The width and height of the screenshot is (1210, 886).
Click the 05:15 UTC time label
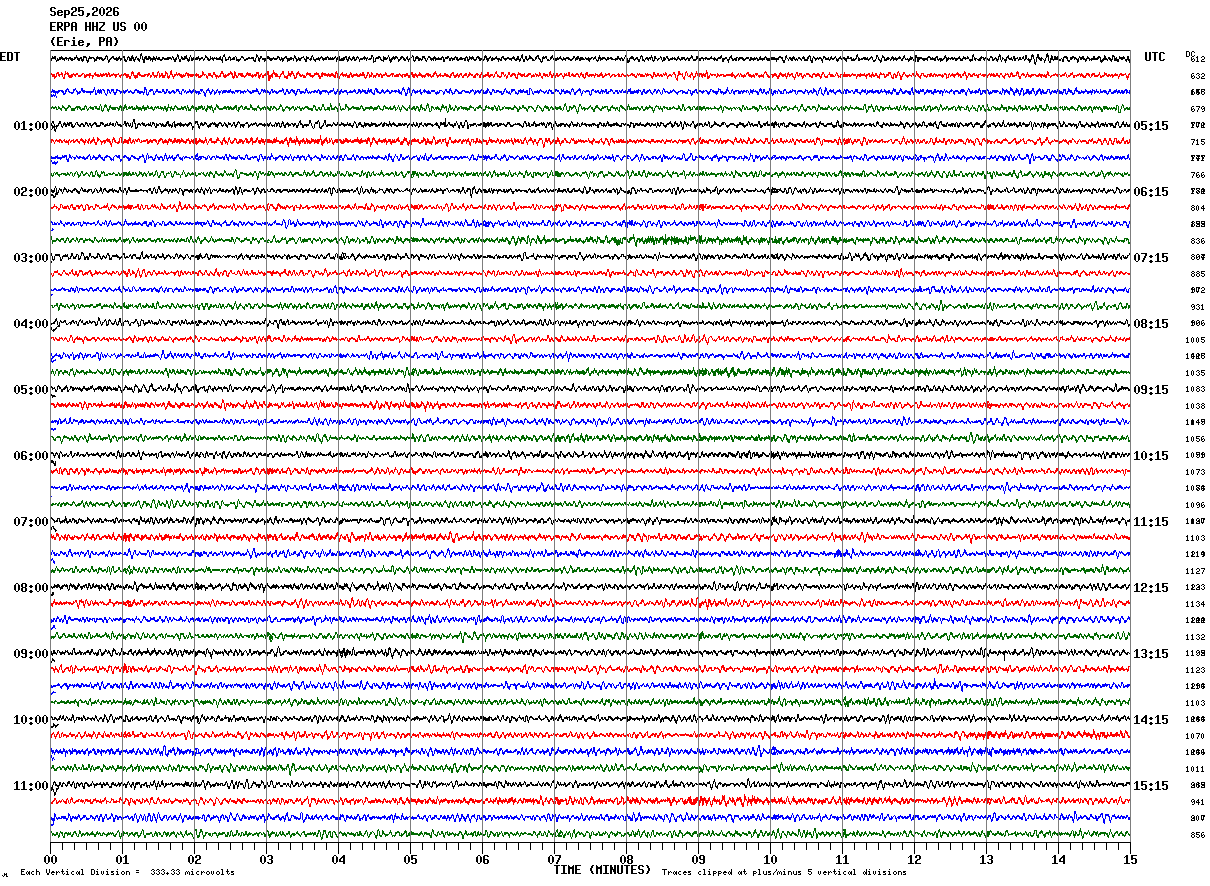[x=1151, y=126]
